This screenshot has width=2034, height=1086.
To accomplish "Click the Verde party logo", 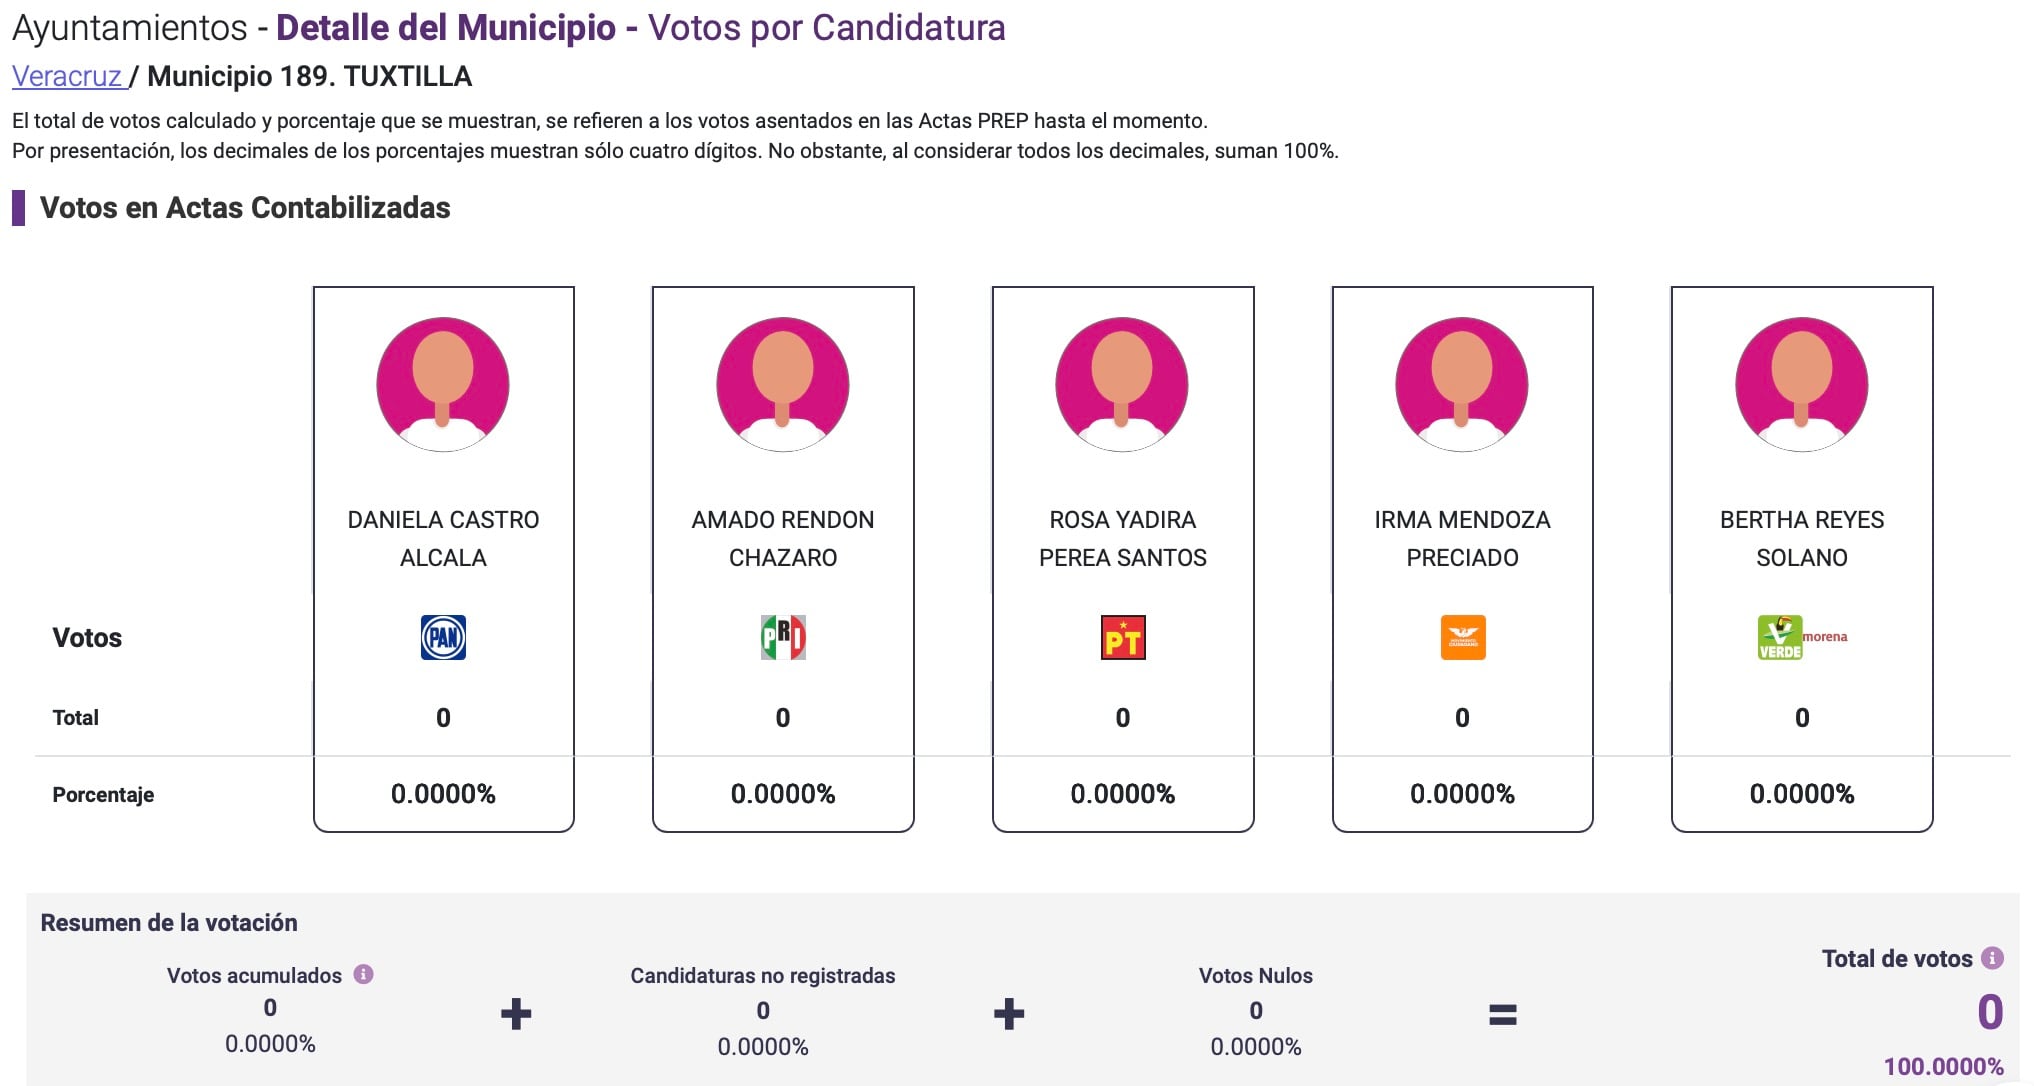I will tap(1780, 637).
